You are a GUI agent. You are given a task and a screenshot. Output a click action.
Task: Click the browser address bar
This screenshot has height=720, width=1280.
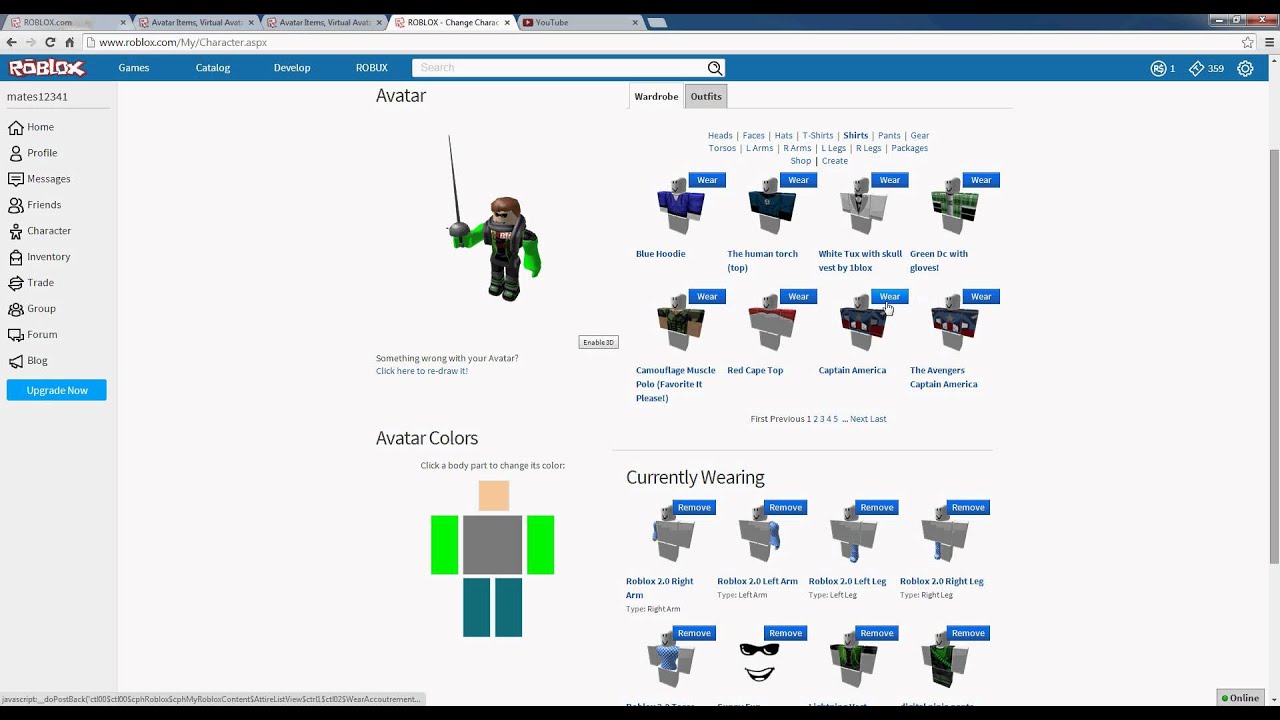click(x=660, y=42)
